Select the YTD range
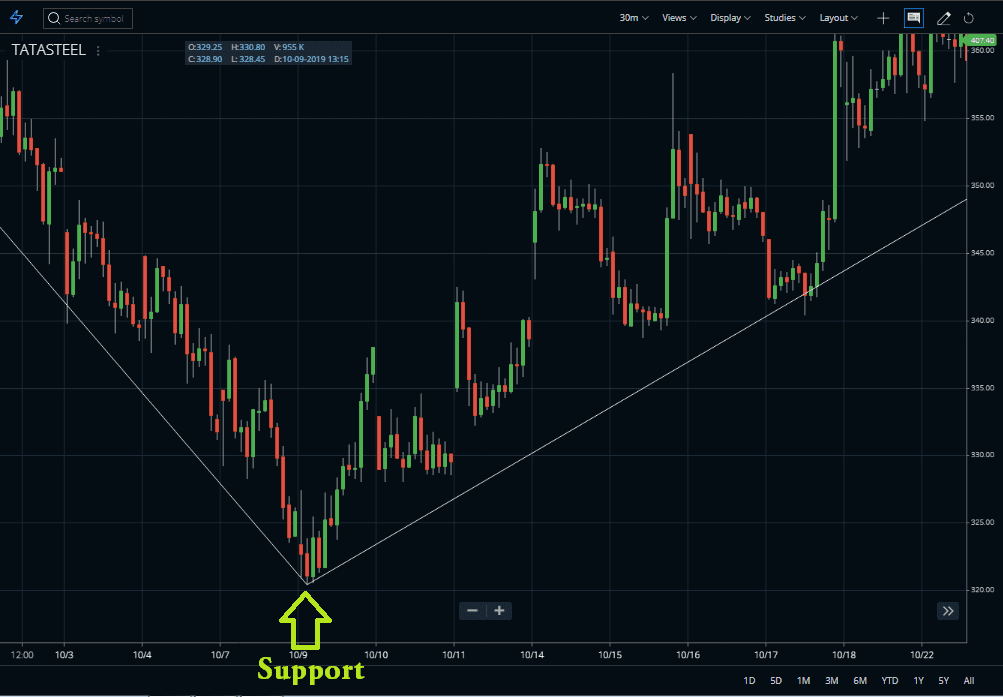Screen dimensions: 1003x697 click(890, 680)
